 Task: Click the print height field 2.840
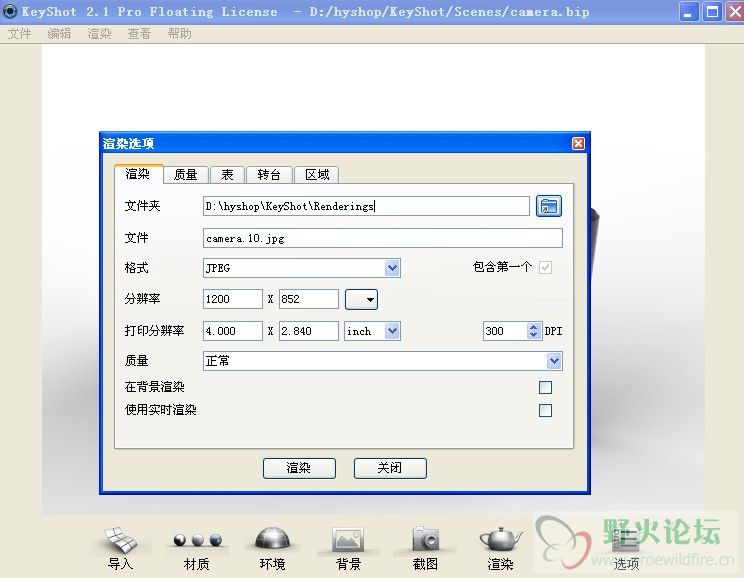tap(308, 331)
